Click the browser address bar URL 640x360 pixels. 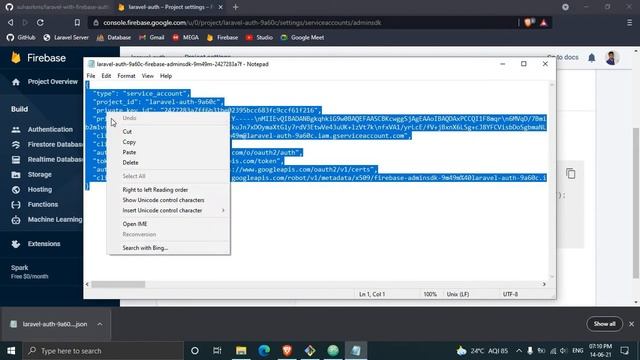[x=242, y=22]
